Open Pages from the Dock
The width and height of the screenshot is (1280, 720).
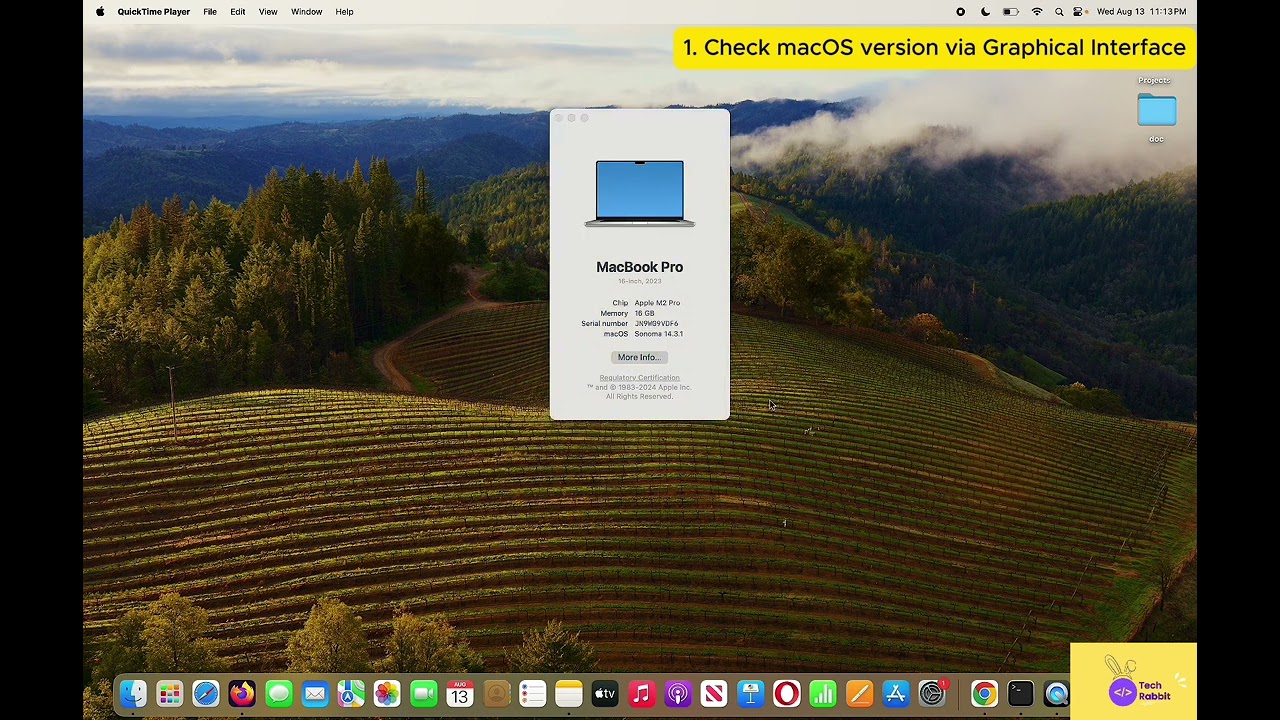[x=859, y=693]
